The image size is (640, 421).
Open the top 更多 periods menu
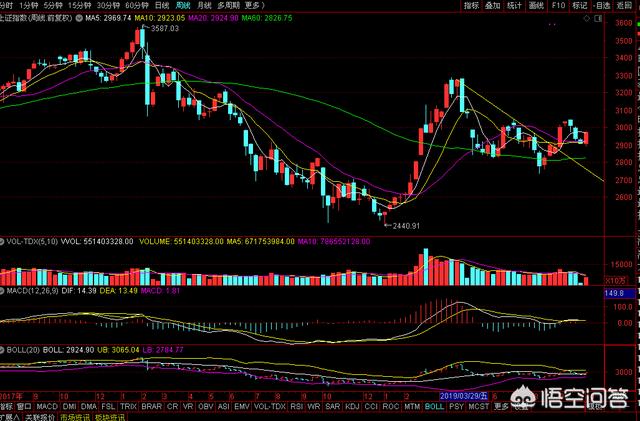(x=253, y=5)
